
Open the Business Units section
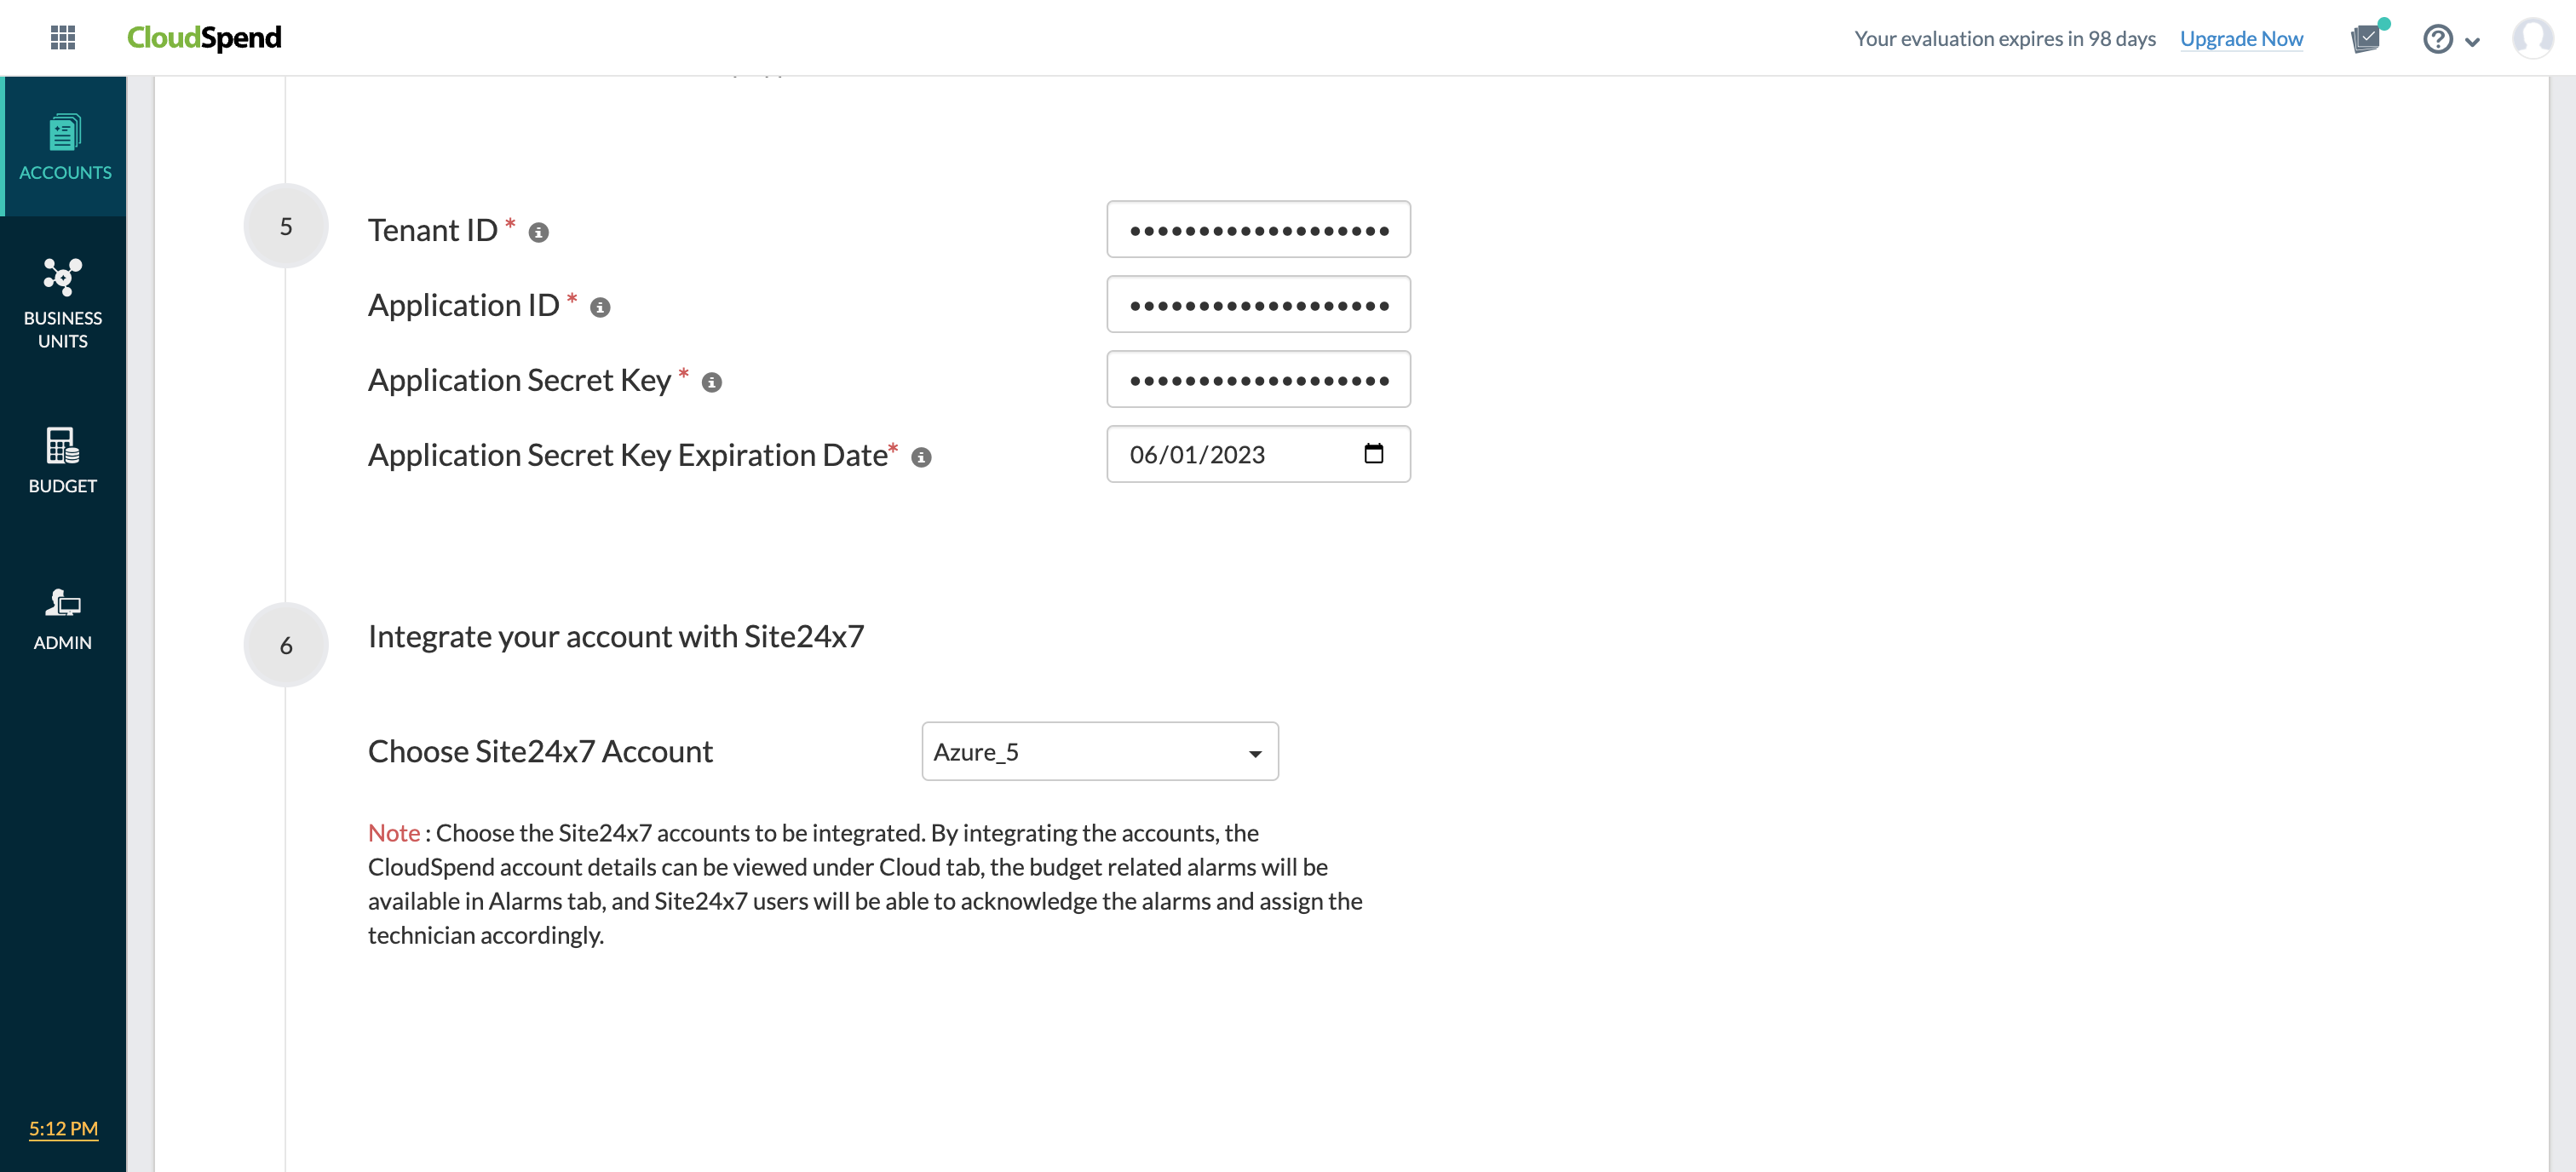62,300
